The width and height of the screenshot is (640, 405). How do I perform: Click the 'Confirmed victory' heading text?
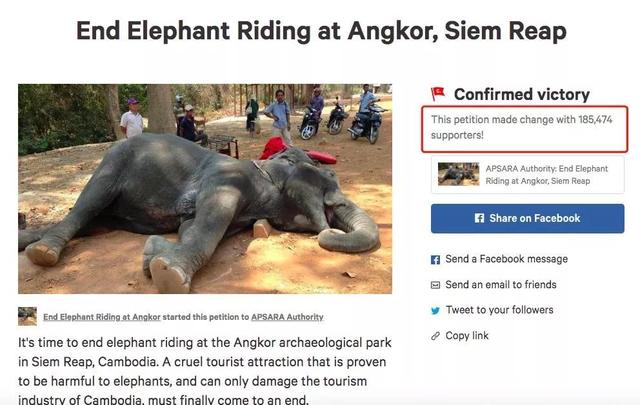click(x=521, y=94)
